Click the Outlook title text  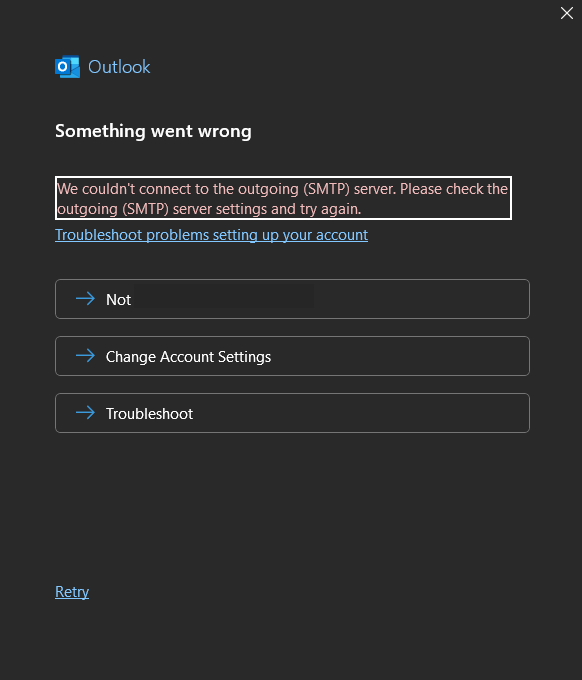(x=119, y=67)
